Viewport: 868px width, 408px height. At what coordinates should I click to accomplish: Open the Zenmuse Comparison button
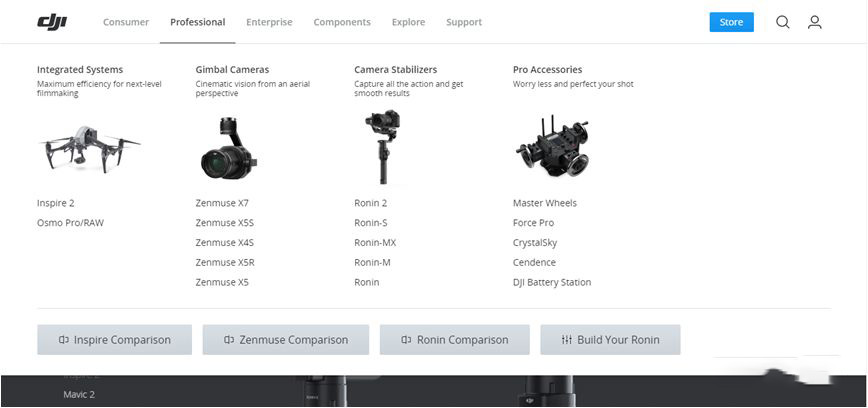click(x=286, y=340)
